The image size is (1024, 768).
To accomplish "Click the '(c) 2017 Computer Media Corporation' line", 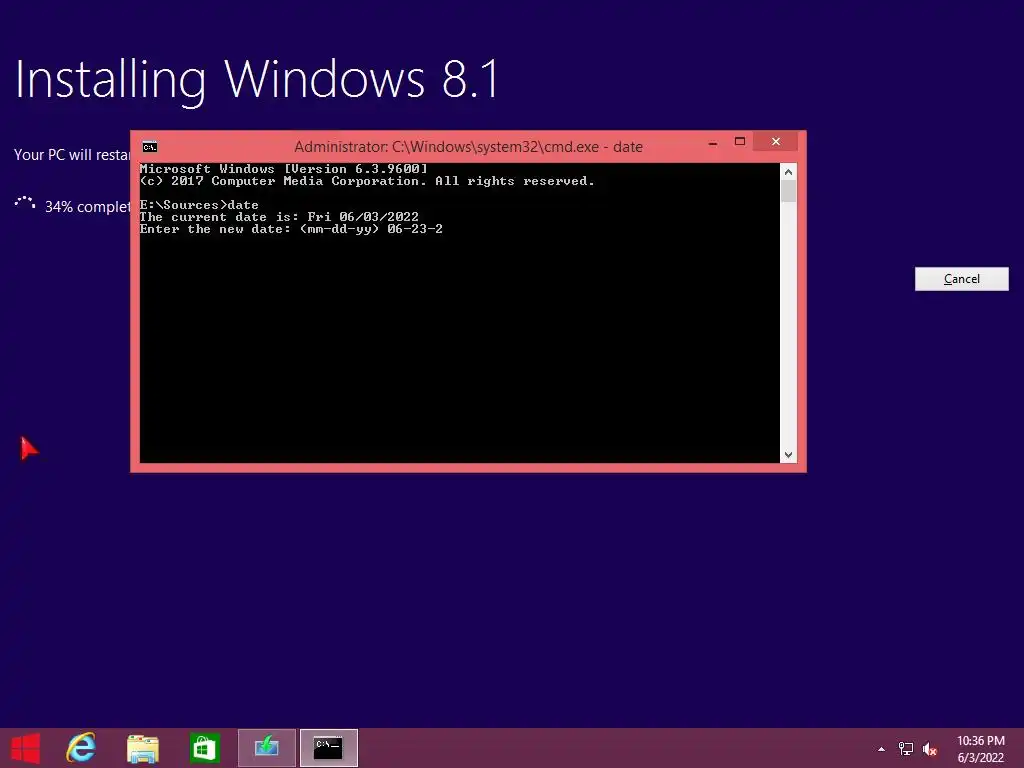I will click(x=367, y=181).
